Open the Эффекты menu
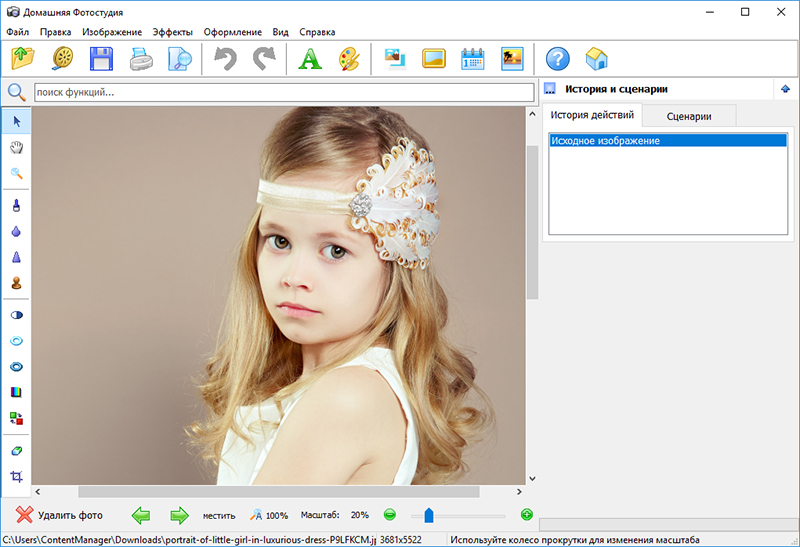The image size is (800, 547). coord(172,32)
